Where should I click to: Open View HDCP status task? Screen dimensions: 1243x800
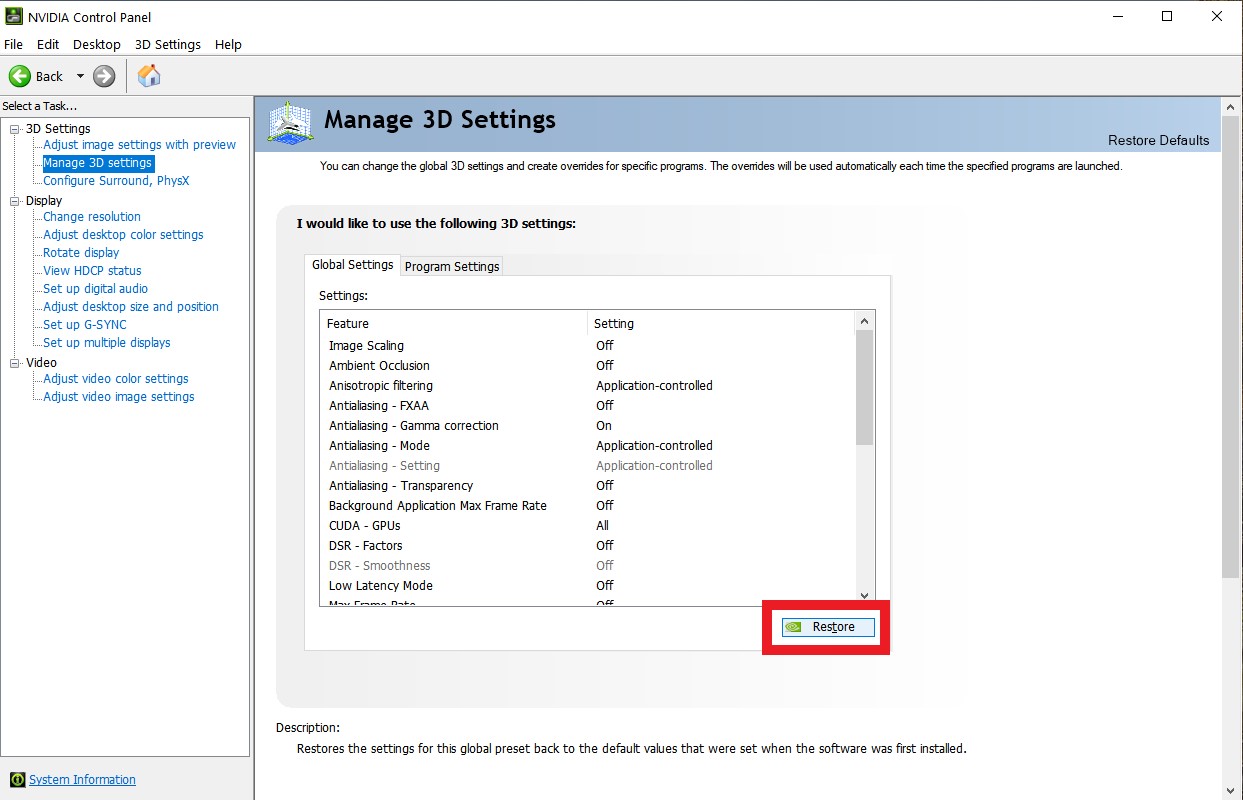click(x=92, y=271)
